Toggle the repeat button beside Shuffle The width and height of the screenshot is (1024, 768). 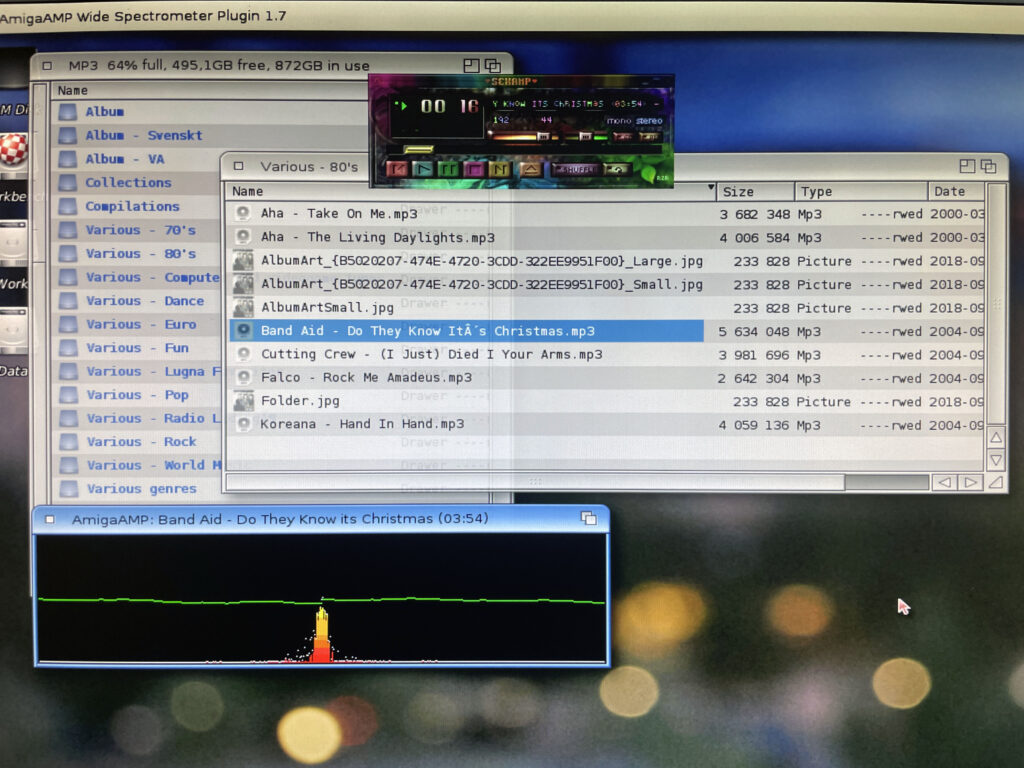click(617, 169)
